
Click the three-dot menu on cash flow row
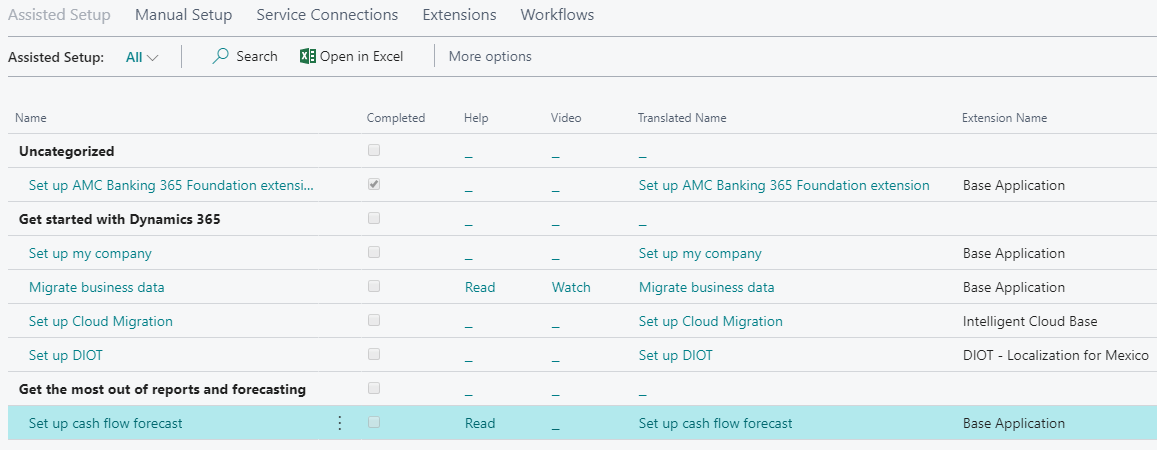(339, 423)
